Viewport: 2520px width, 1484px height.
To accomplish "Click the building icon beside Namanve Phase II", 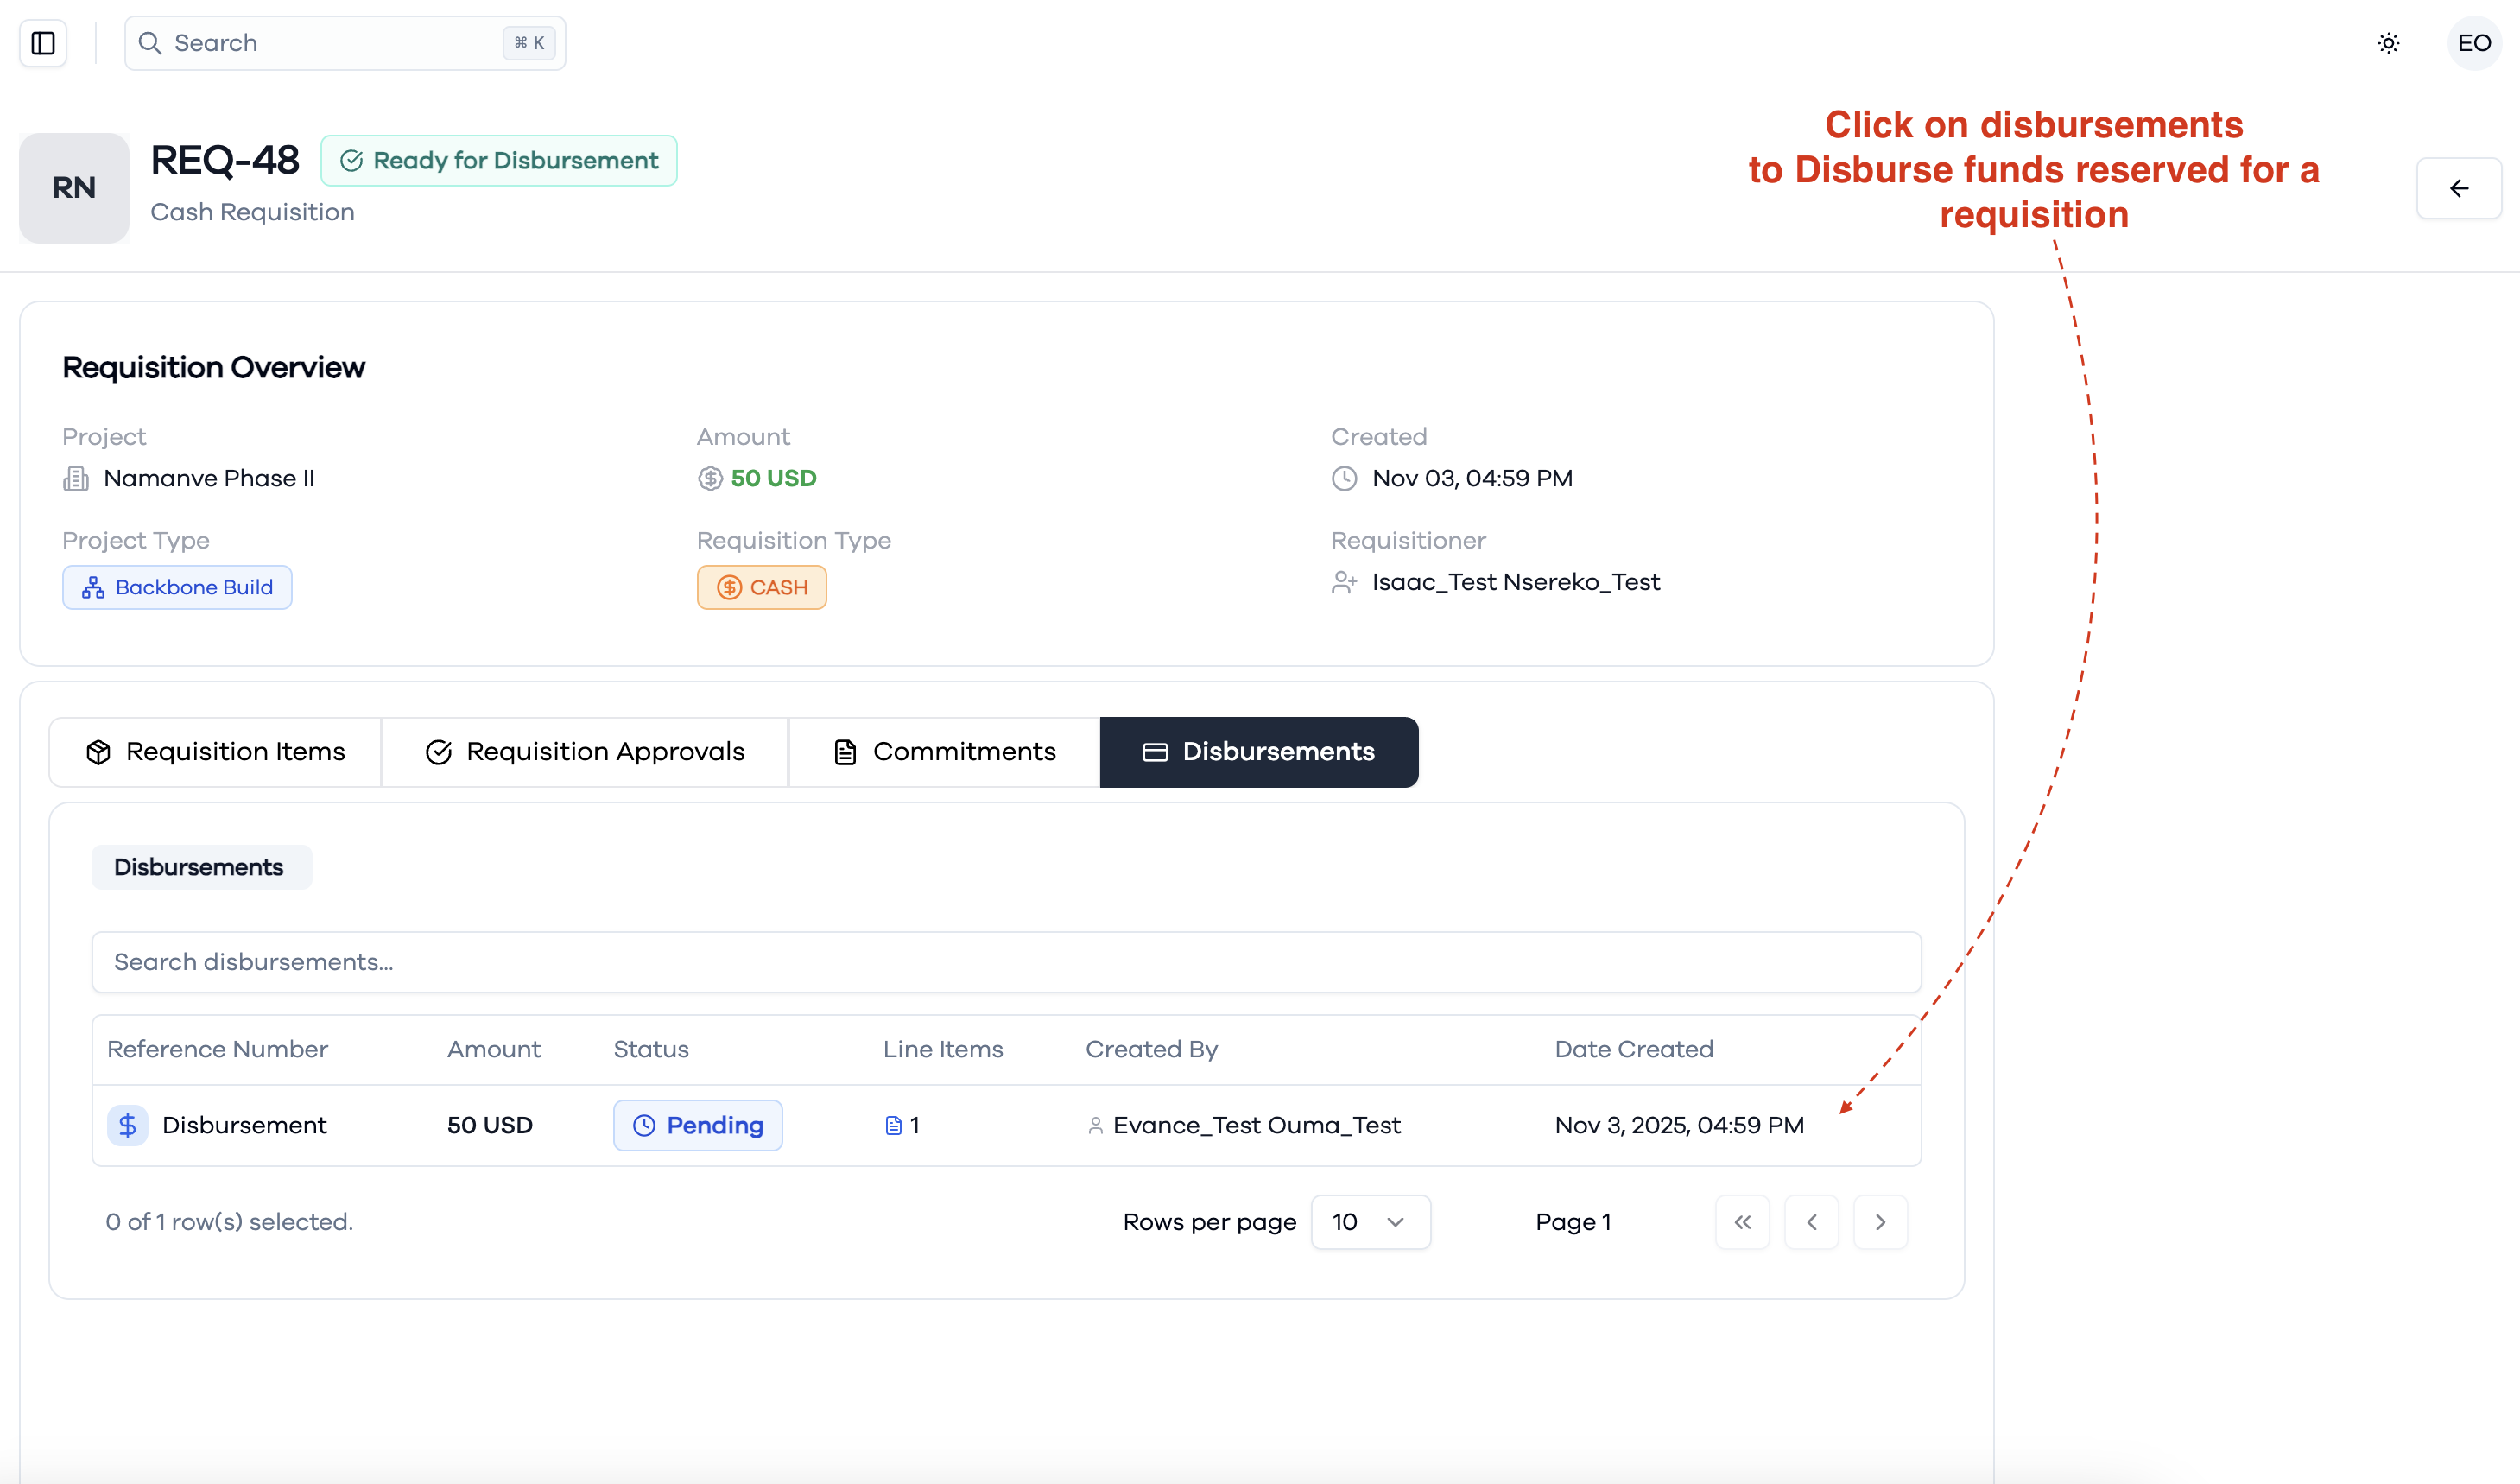I will 76,479.
